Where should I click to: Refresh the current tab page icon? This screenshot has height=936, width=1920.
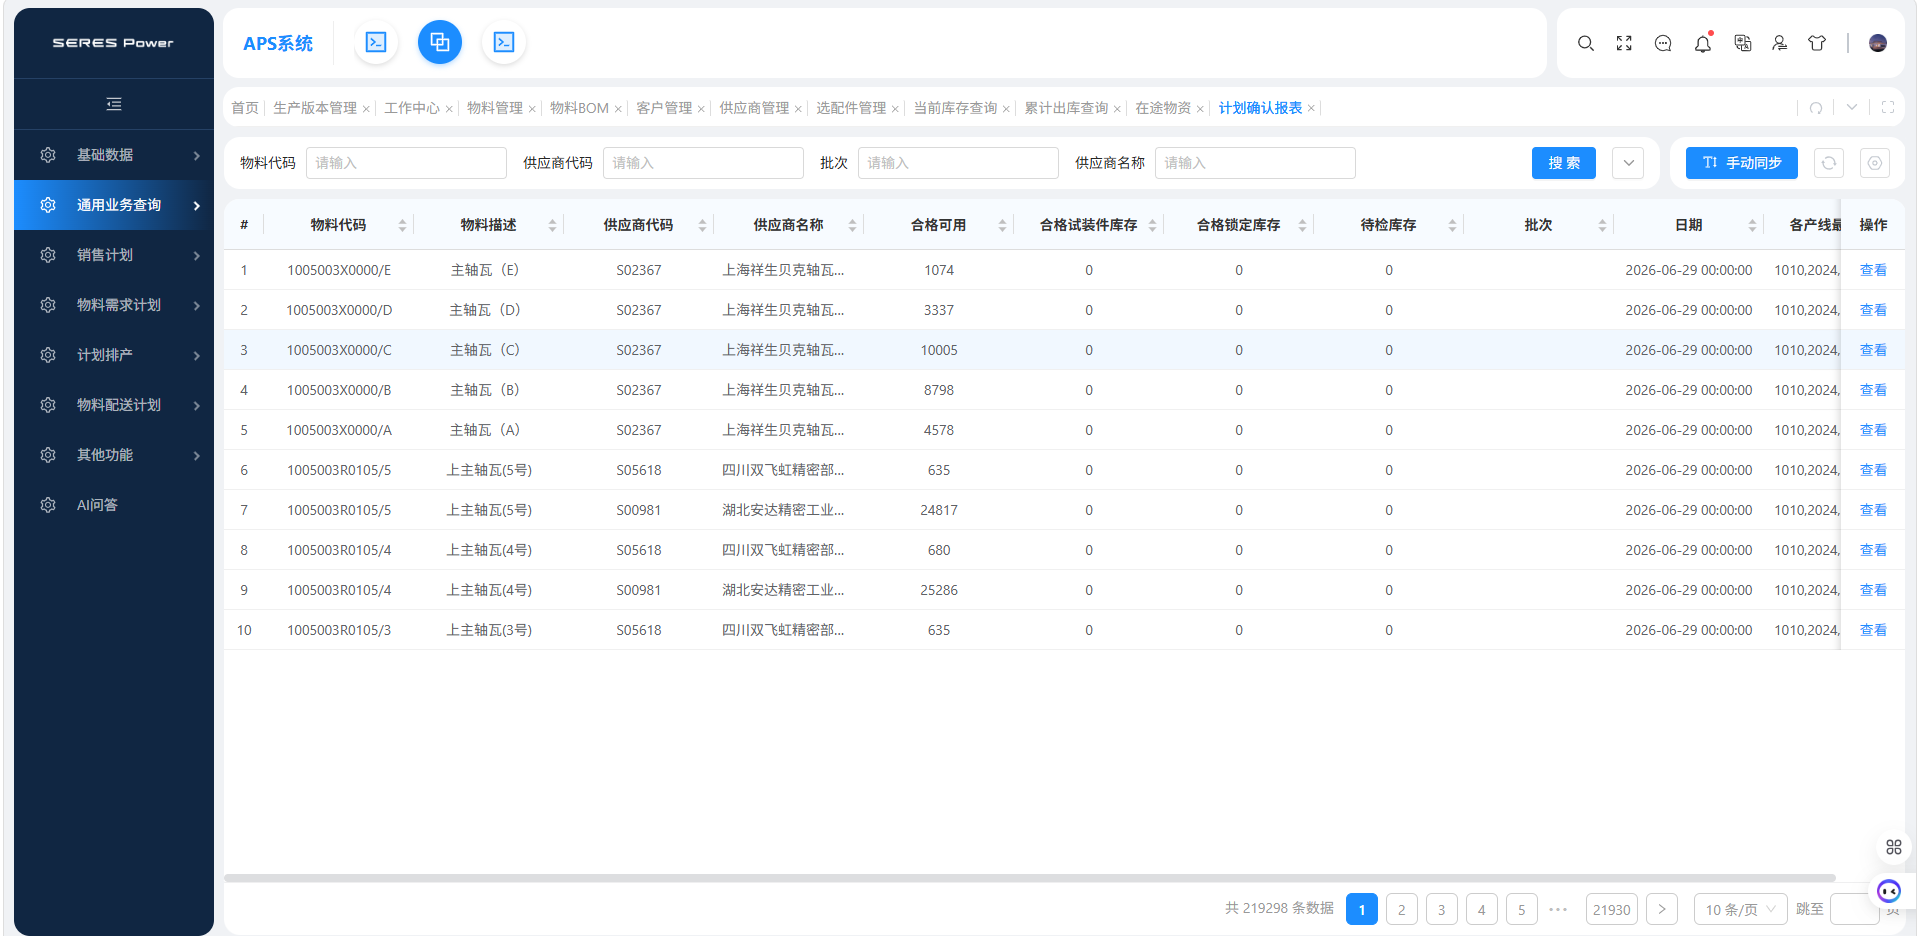[1816, 108]
